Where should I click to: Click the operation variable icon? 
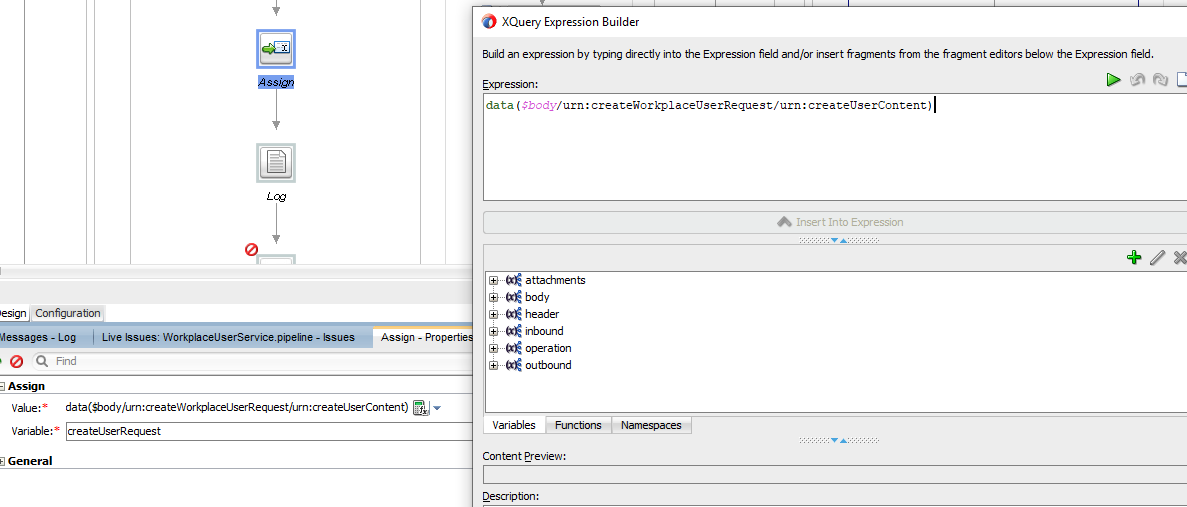click(513, 348)
